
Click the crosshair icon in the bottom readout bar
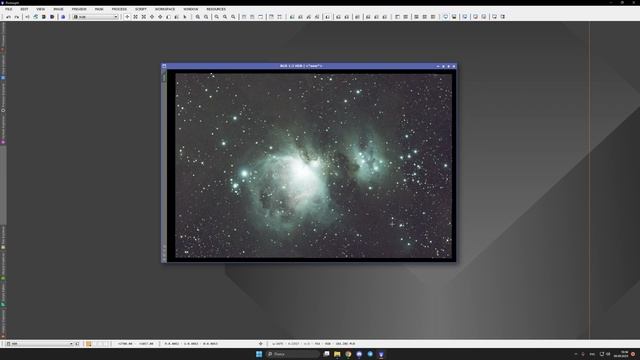[x=260, y=344]
